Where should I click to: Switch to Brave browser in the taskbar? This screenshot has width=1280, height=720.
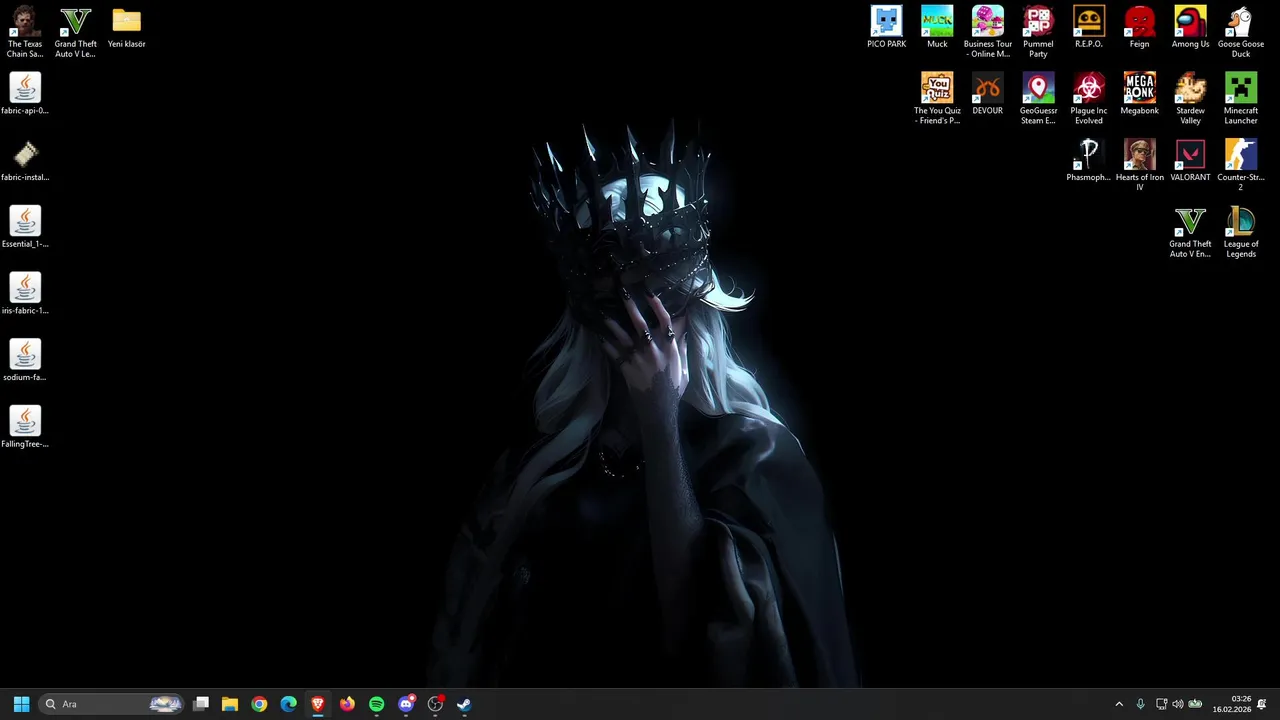(x=318, y=704)
